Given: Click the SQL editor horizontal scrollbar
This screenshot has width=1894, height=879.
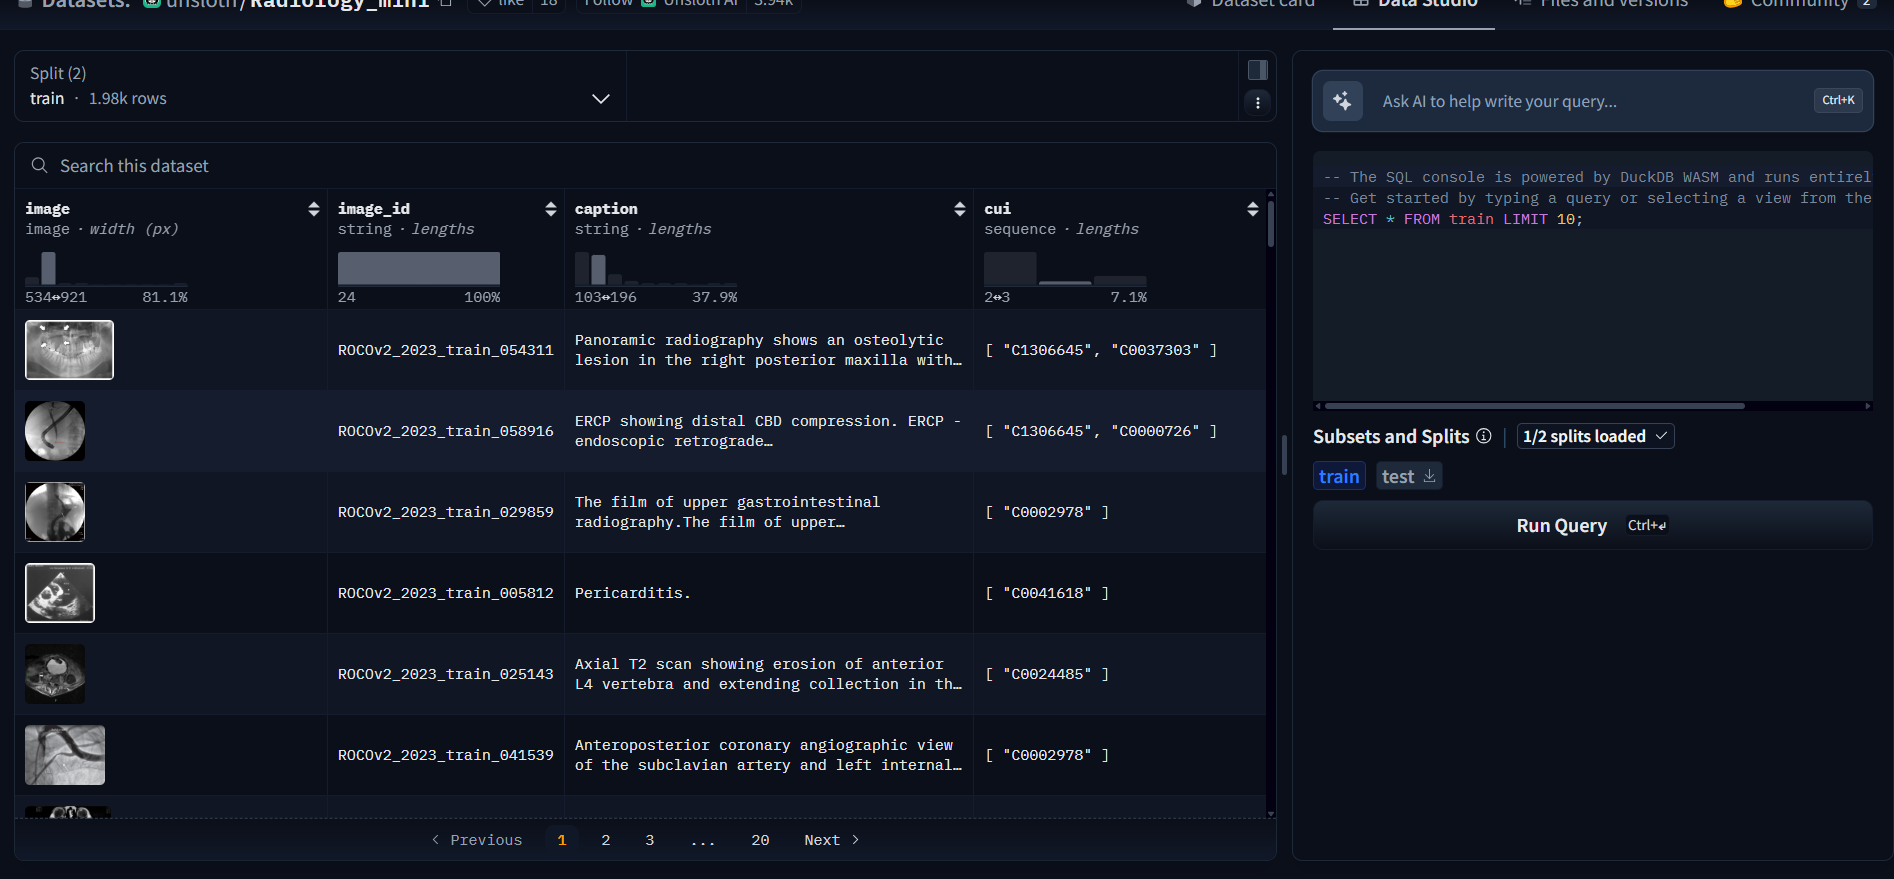Looking at the screenshot, I should tap(1534, 406).
